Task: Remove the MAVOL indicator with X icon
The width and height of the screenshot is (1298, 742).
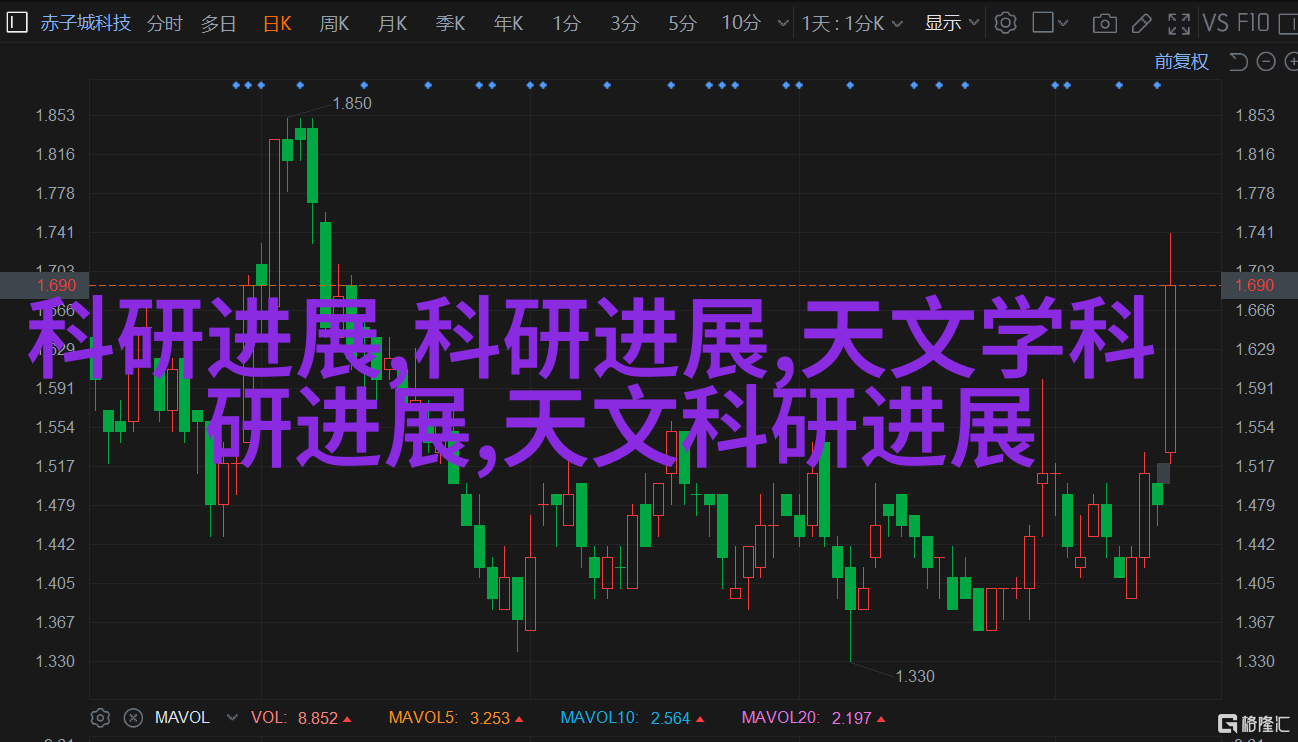Action: pyautogui.click(x=132, y=717)
